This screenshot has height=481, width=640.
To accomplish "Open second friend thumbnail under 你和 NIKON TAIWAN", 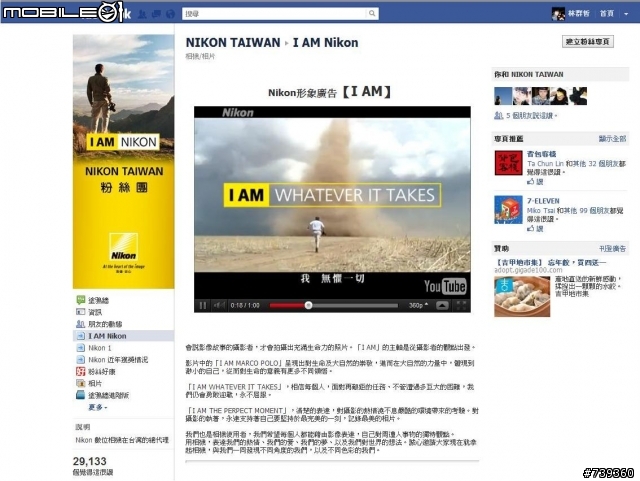I will [522, 96].
